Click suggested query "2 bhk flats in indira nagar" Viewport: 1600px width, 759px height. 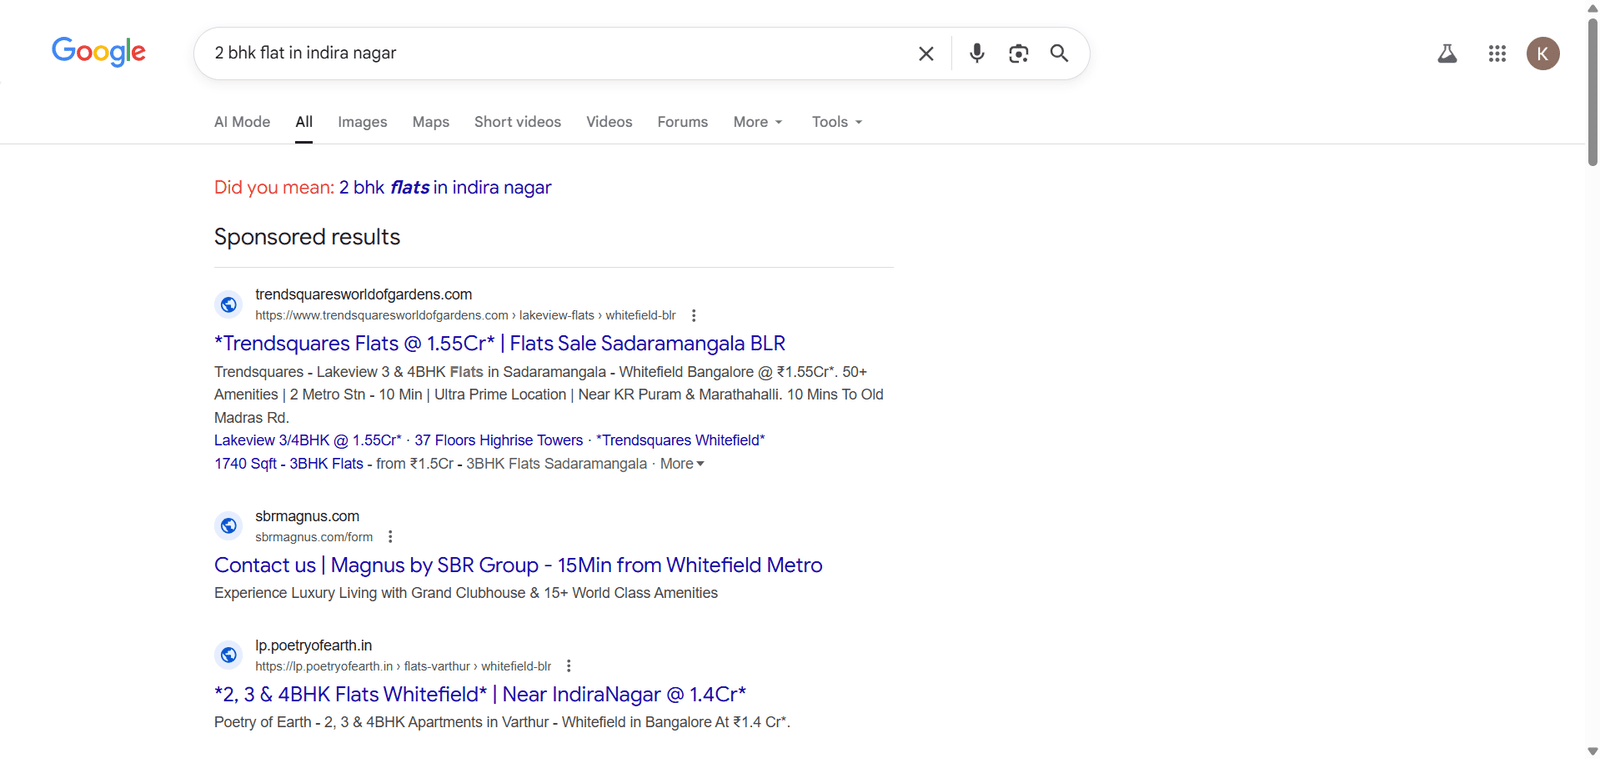(x=445, y=188)
